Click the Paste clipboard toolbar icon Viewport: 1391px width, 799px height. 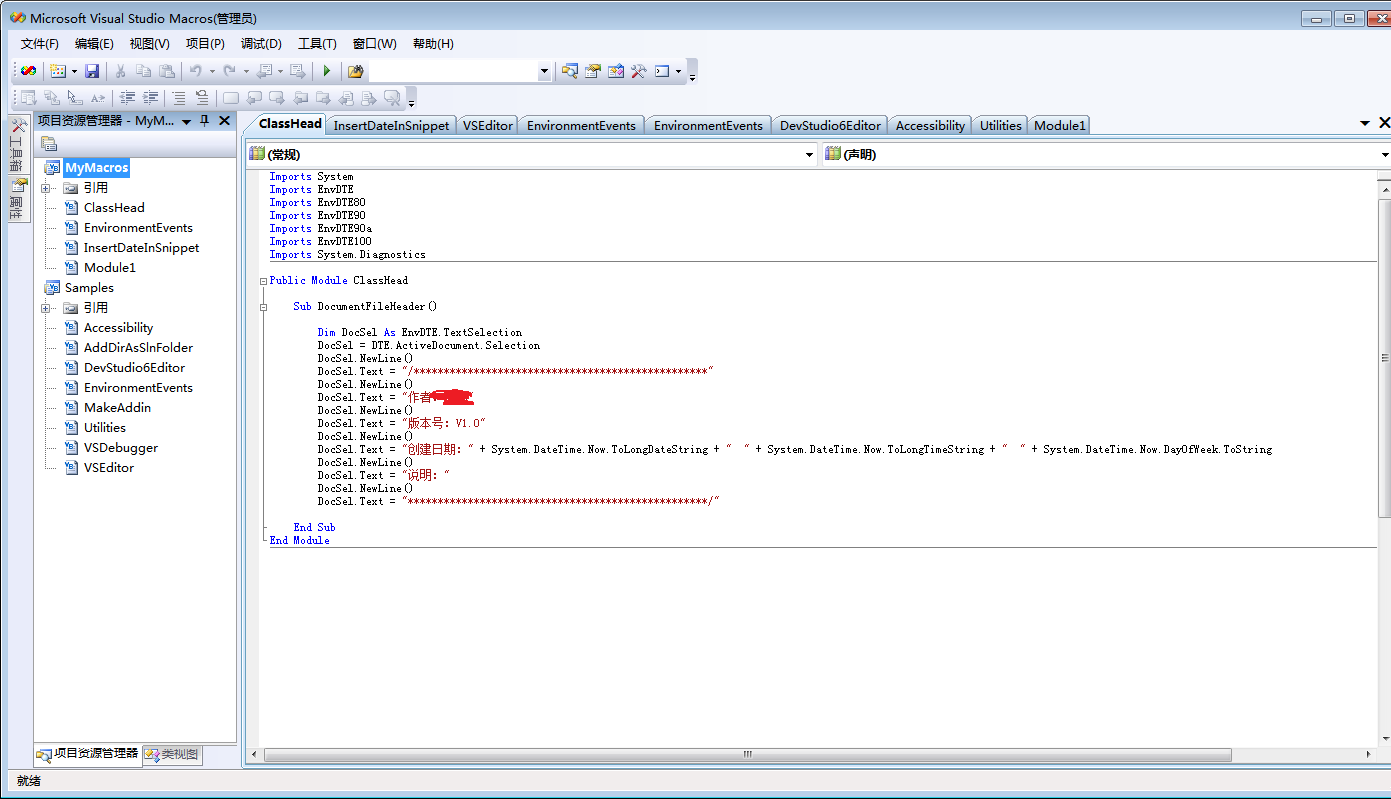[167, 71]
